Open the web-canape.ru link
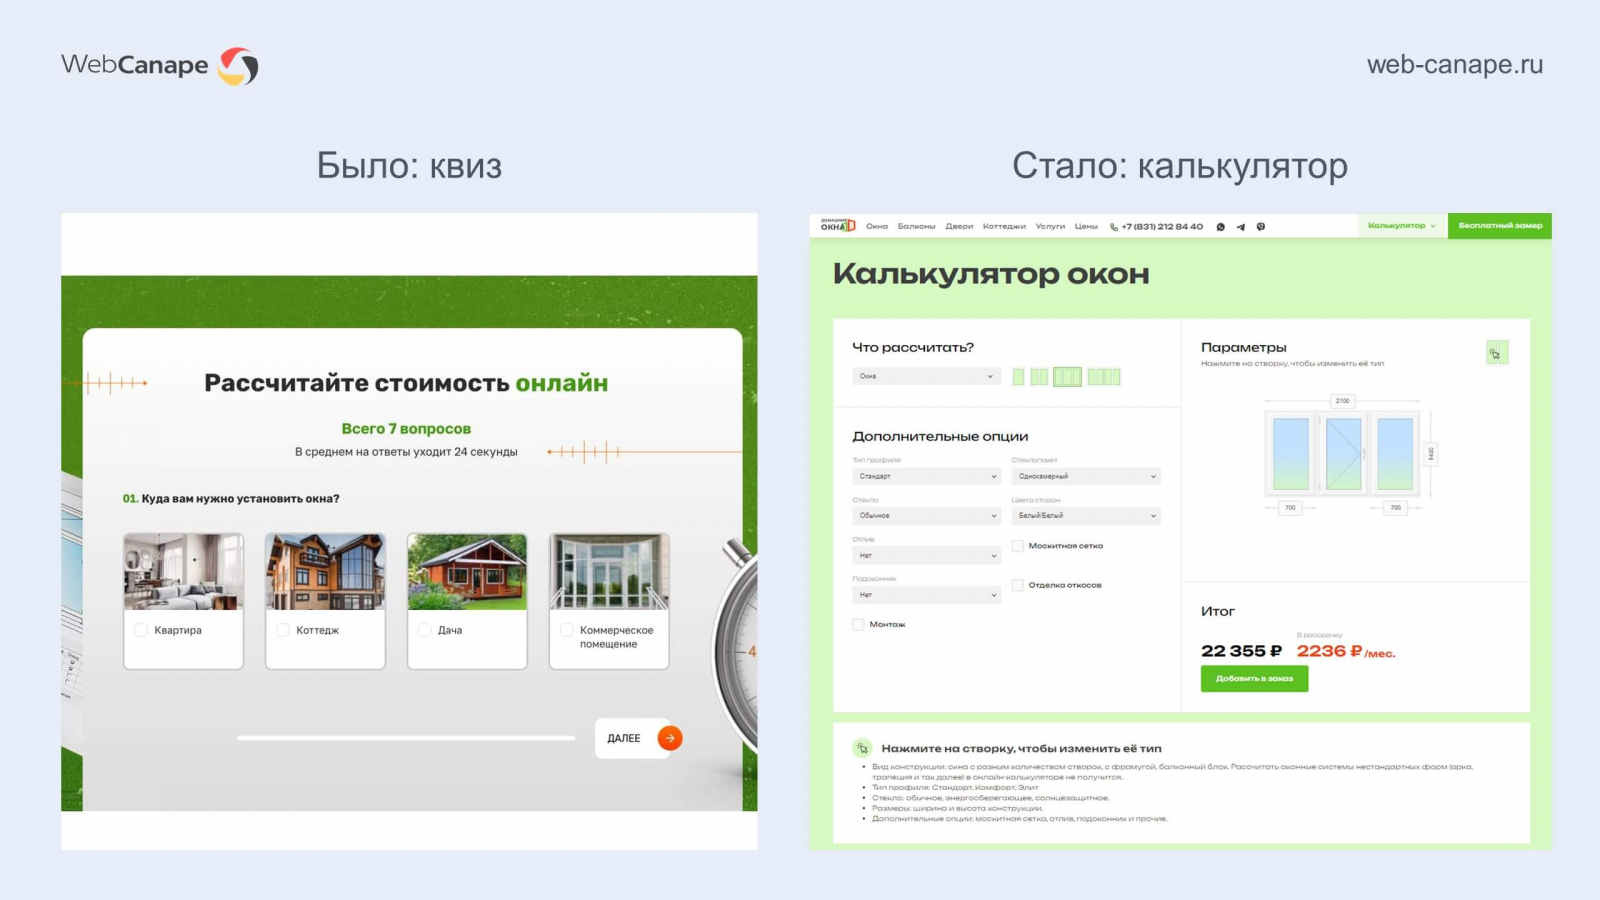Screen dimensions: 1600x900 coord(1454,64)
